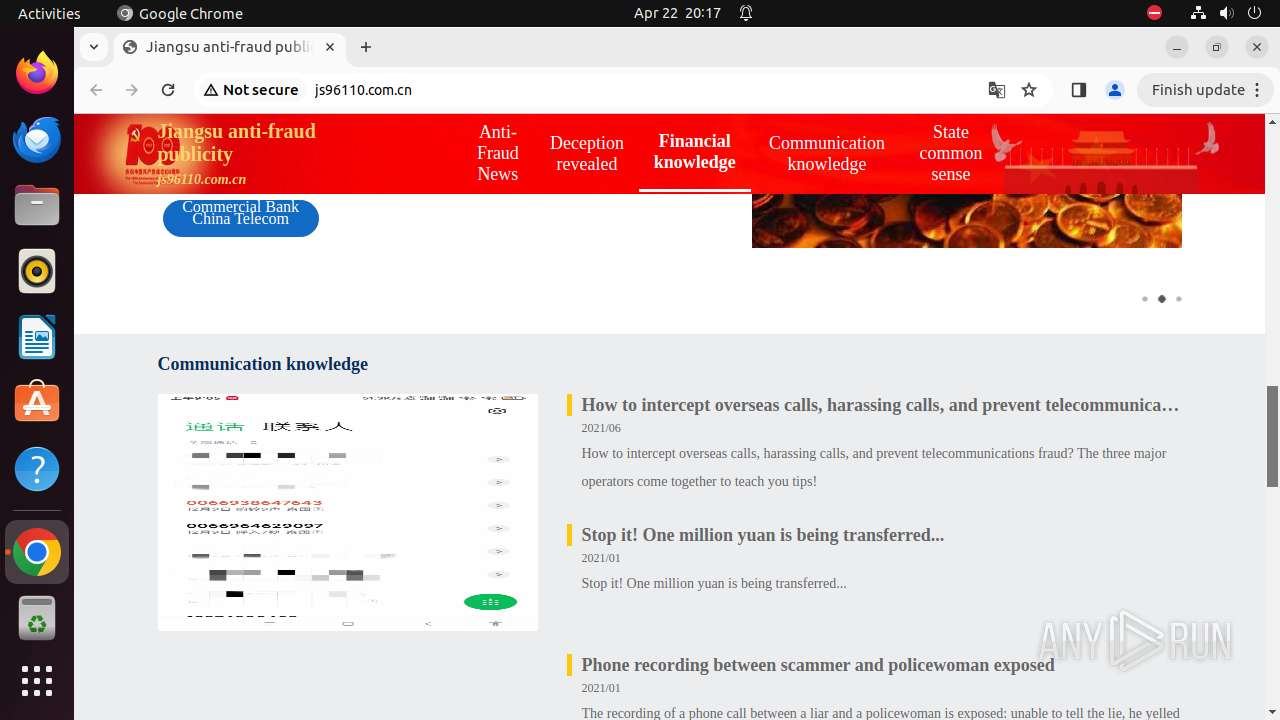Bookmark this page with star icon
1280x720 pixels.
click(1029, 90)
